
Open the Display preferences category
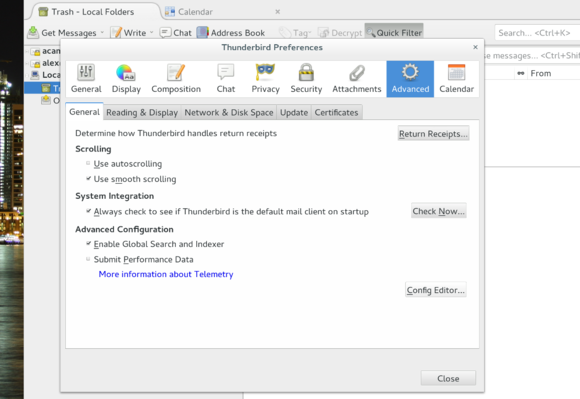click(126, 79)
